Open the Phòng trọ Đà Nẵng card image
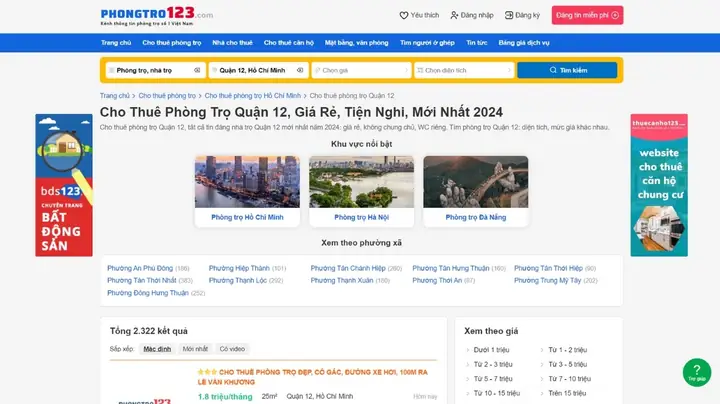Viewport: 720px width, 404px height. (x=476, y=182)
